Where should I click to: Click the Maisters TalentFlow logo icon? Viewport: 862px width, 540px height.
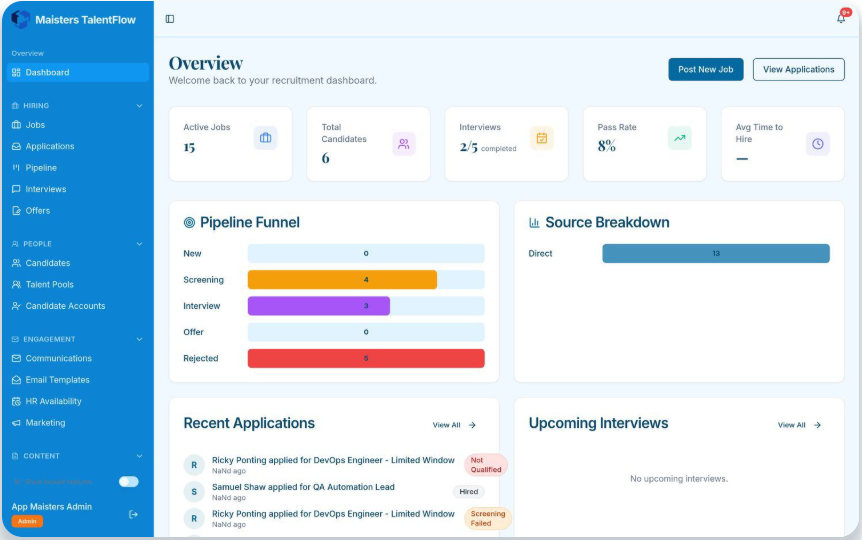pyautogui.click(x=21, y=19)
